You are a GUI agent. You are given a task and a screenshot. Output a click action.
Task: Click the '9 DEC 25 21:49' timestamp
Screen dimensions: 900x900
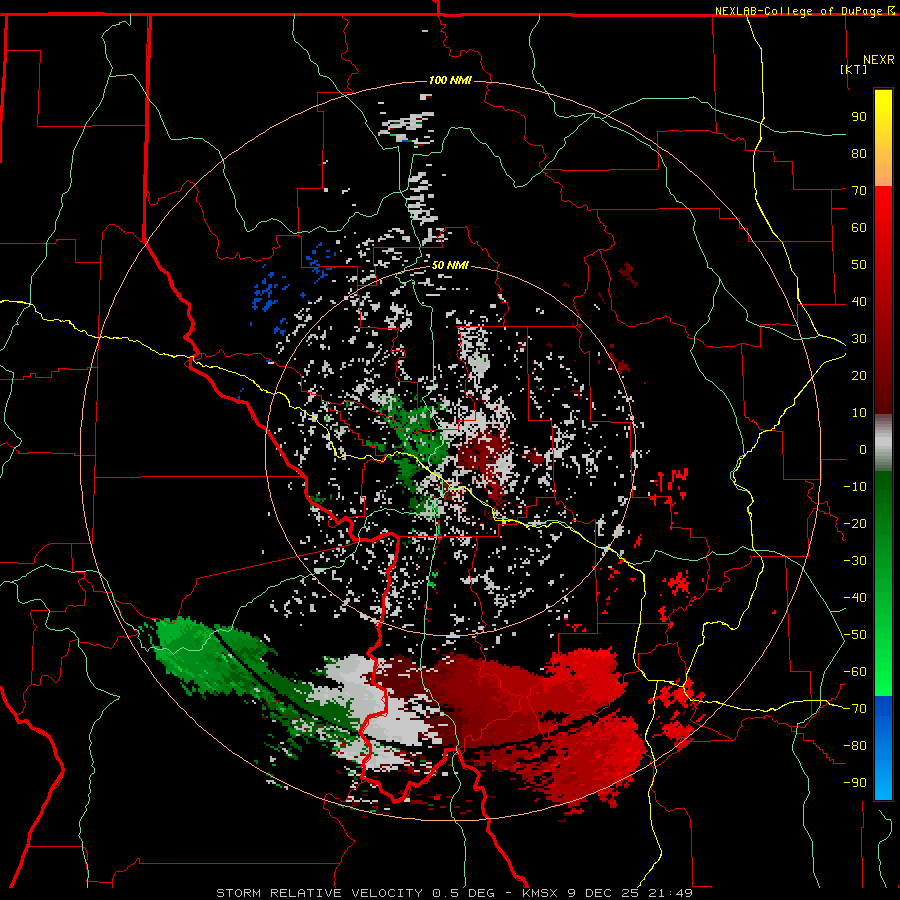[630, 893]
